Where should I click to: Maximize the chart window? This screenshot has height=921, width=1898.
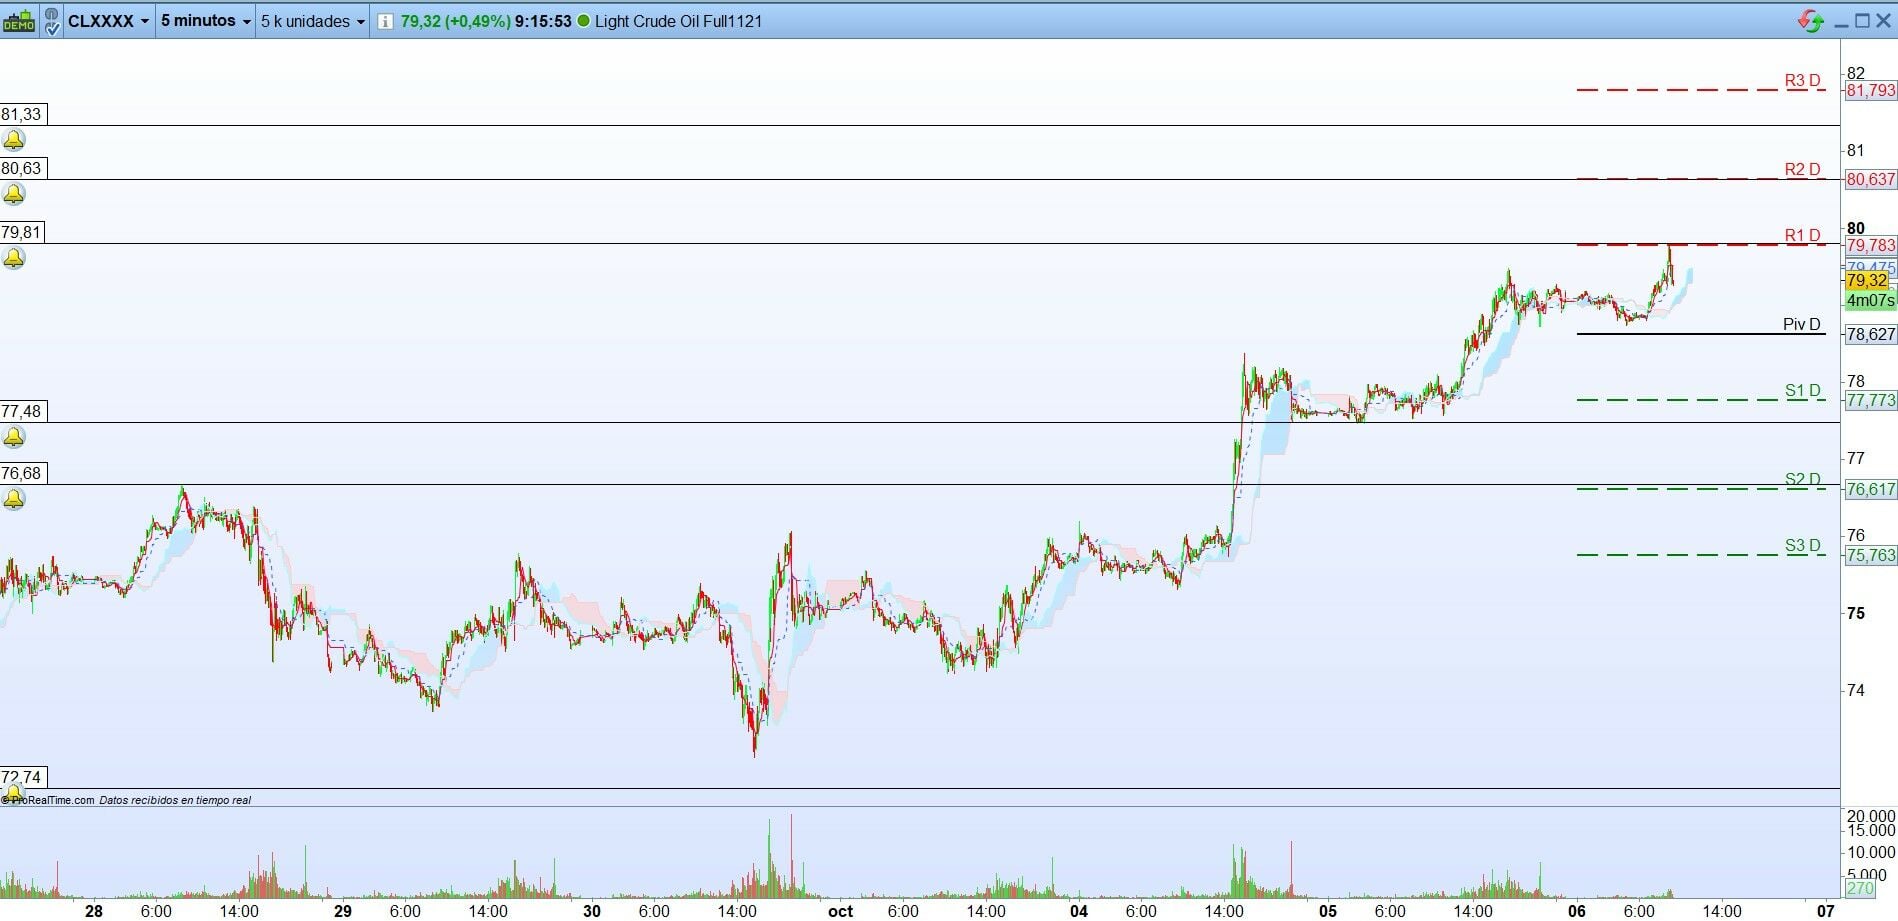pyautogui.click(x=1862, y=21)
